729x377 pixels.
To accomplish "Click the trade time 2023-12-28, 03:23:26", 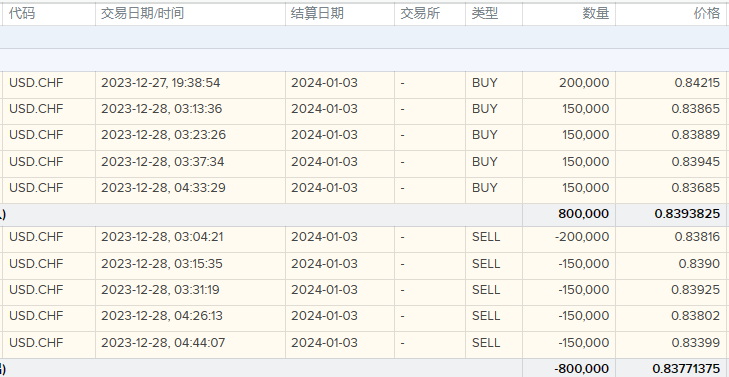I will coord(163,135).
